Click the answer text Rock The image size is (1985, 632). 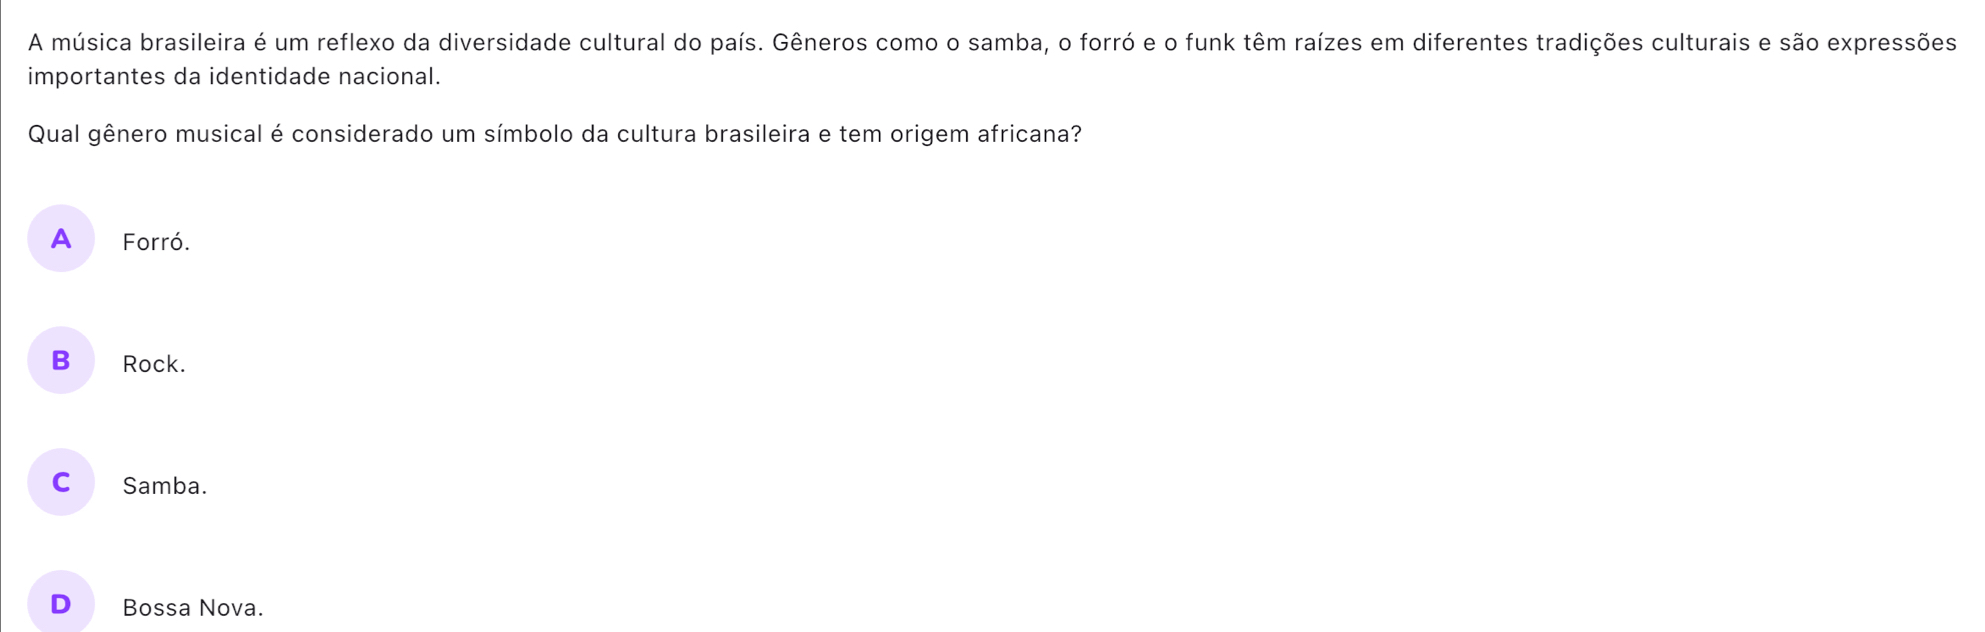click(154, 364)
